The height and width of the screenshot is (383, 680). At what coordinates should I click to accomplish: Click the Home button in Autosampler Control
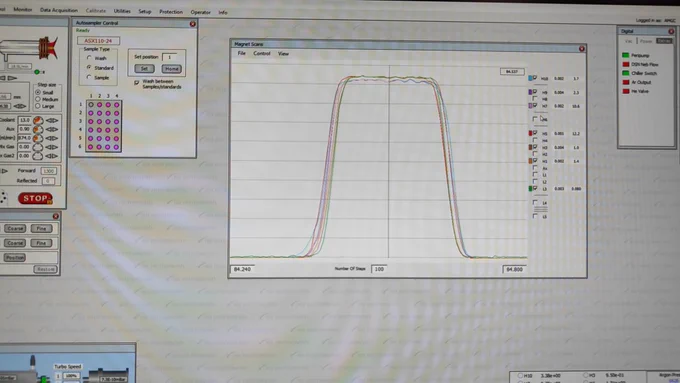(171, 69)
